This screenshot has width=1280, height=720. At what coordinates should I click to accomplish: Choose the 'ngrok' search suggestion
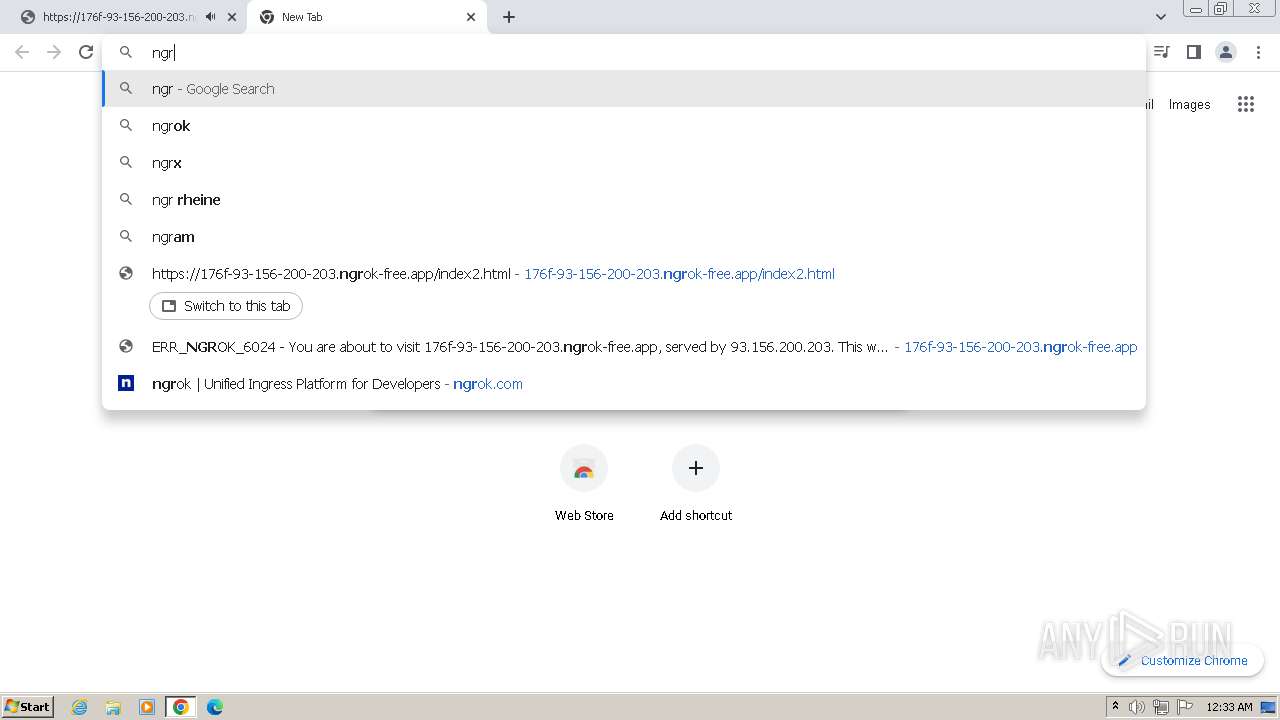624,126
